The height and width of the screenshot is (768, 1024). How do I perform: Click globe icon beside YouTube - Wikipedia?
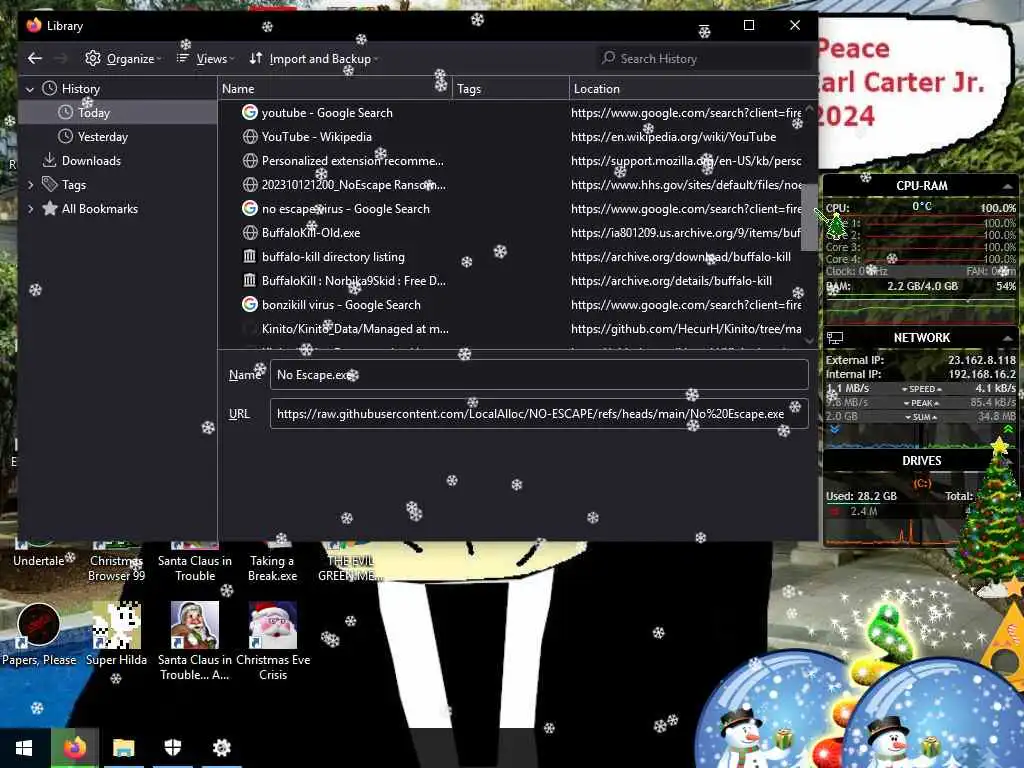(249, 137)
